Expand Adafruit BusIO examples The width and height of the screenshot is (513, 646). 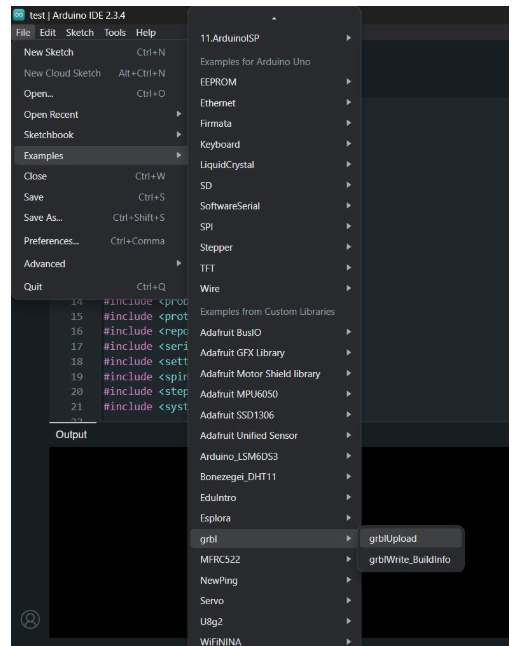click(x=274, y=332)
